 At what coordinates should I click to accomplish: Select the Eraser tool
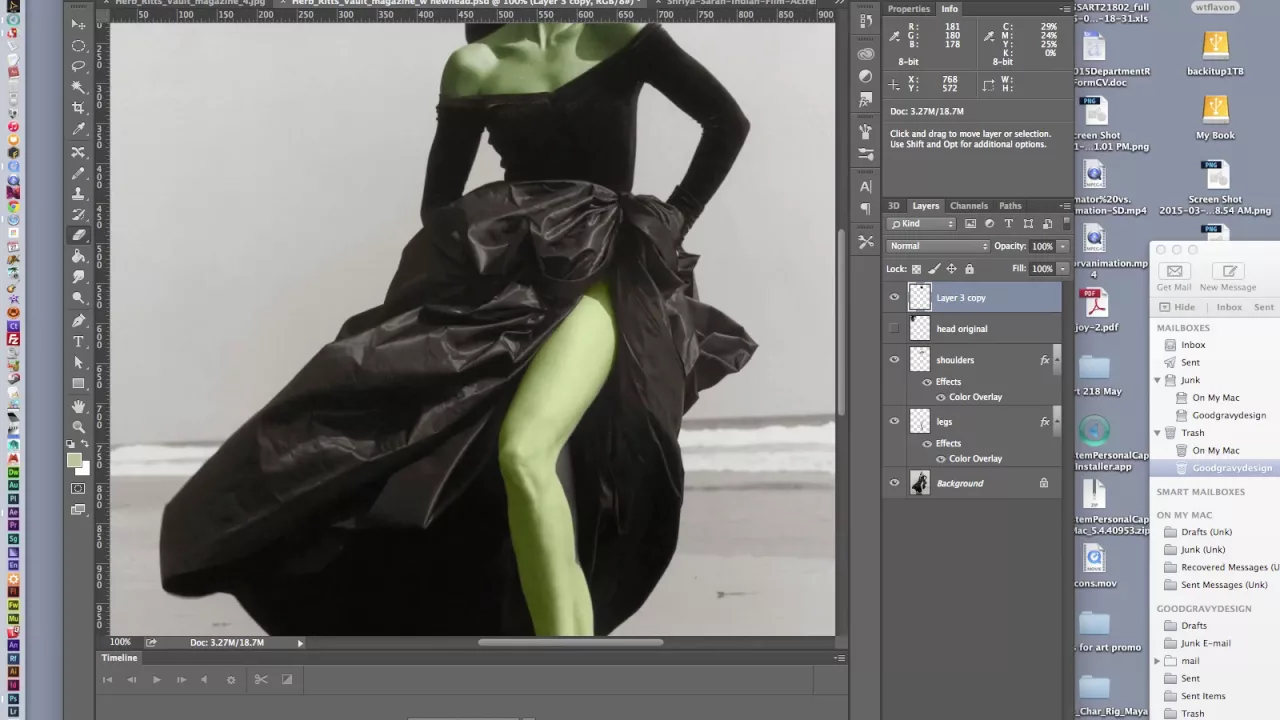click(x=78, y=236)
